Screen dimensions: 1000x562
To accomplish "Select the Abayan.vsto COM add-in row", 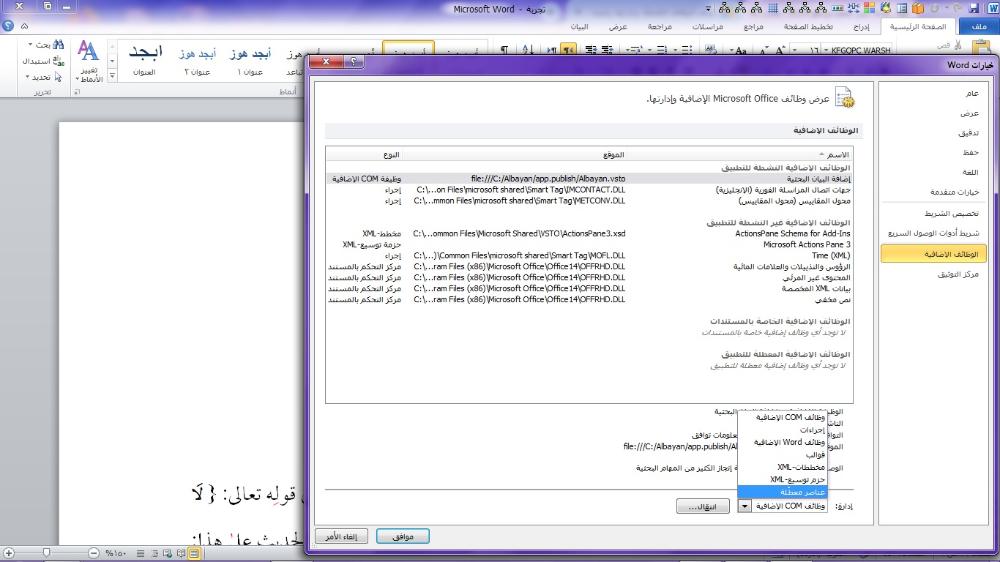I will (589, 179).
